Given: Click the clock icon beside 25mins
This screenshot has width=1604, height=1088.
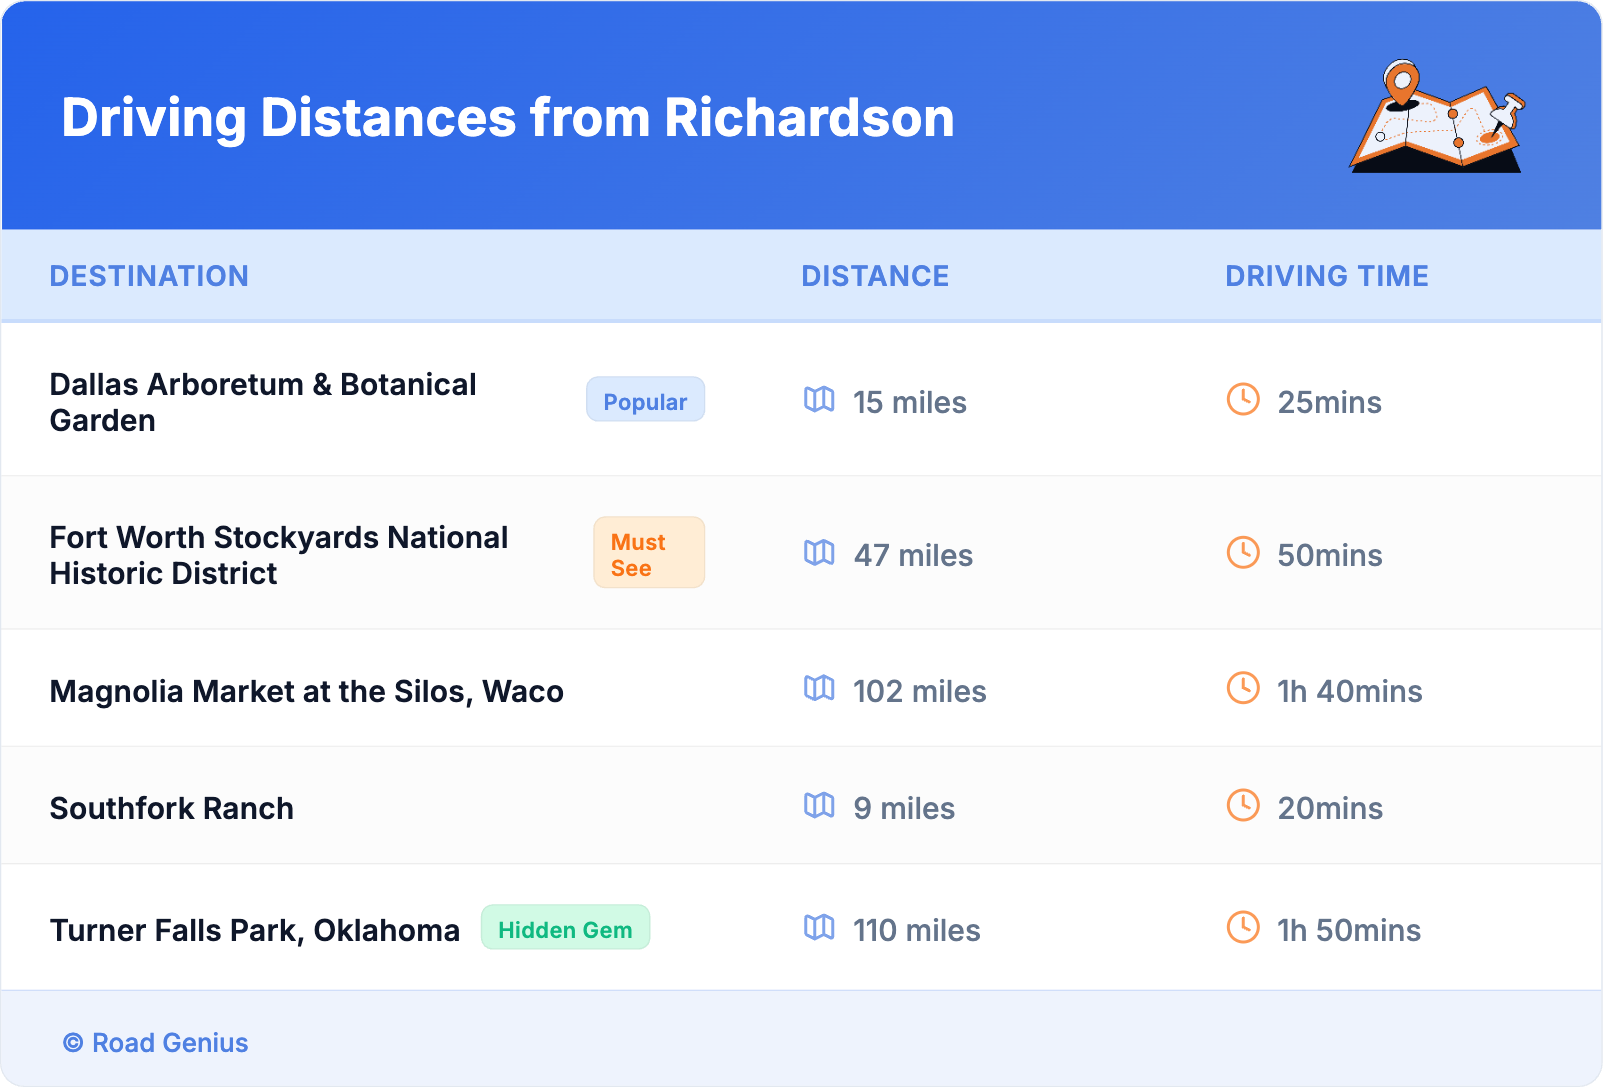Looking at the screenshot, I should (1243, 400).
